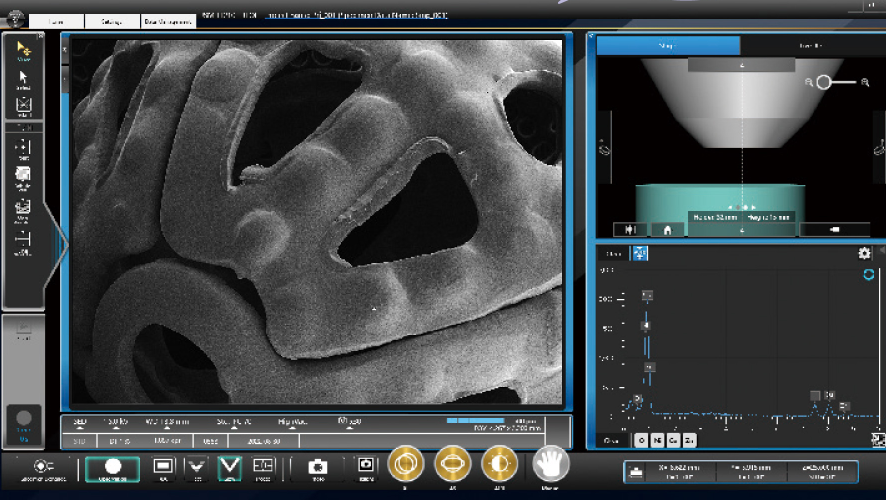Click the refresh icon in spectrum panel

point(868,273)
